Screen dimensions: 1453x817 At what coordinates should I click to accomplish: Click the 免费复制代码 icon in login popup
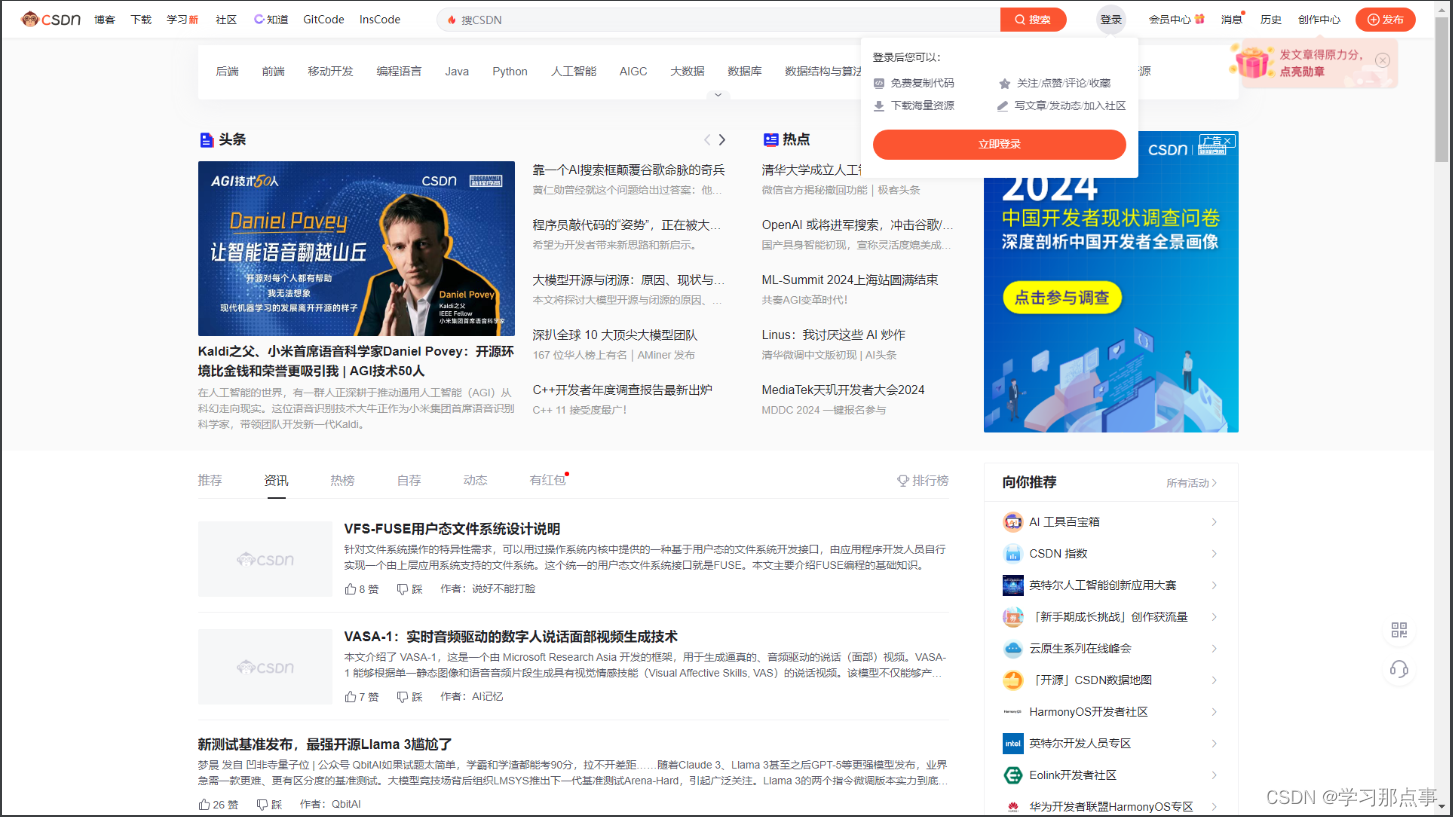tap(879, 83)
